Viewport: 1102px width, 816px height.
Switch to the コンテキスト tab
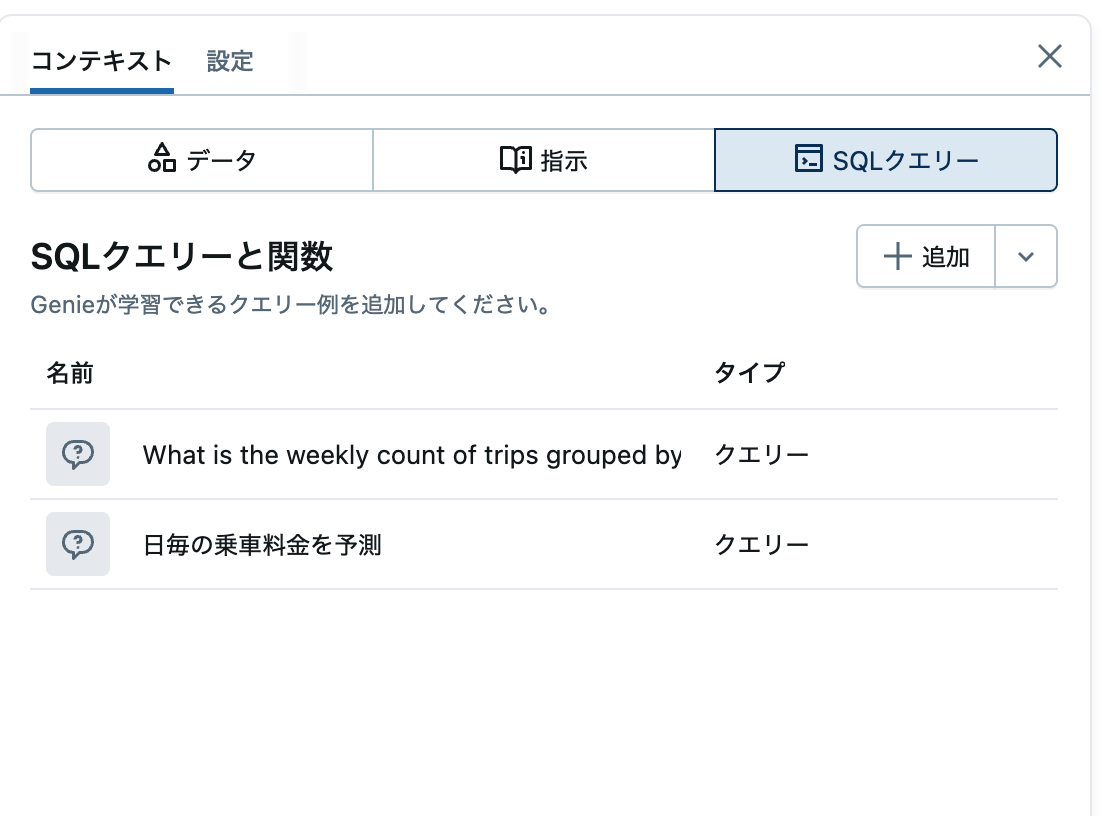[x=101, y=61]
